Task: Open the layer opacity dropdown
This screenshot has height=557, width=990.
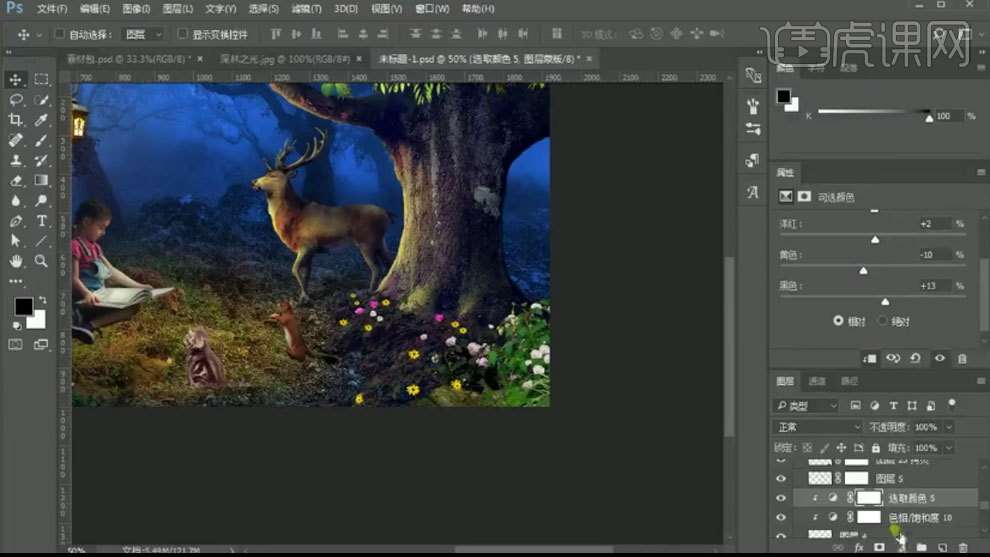Action: pos(949,427)
